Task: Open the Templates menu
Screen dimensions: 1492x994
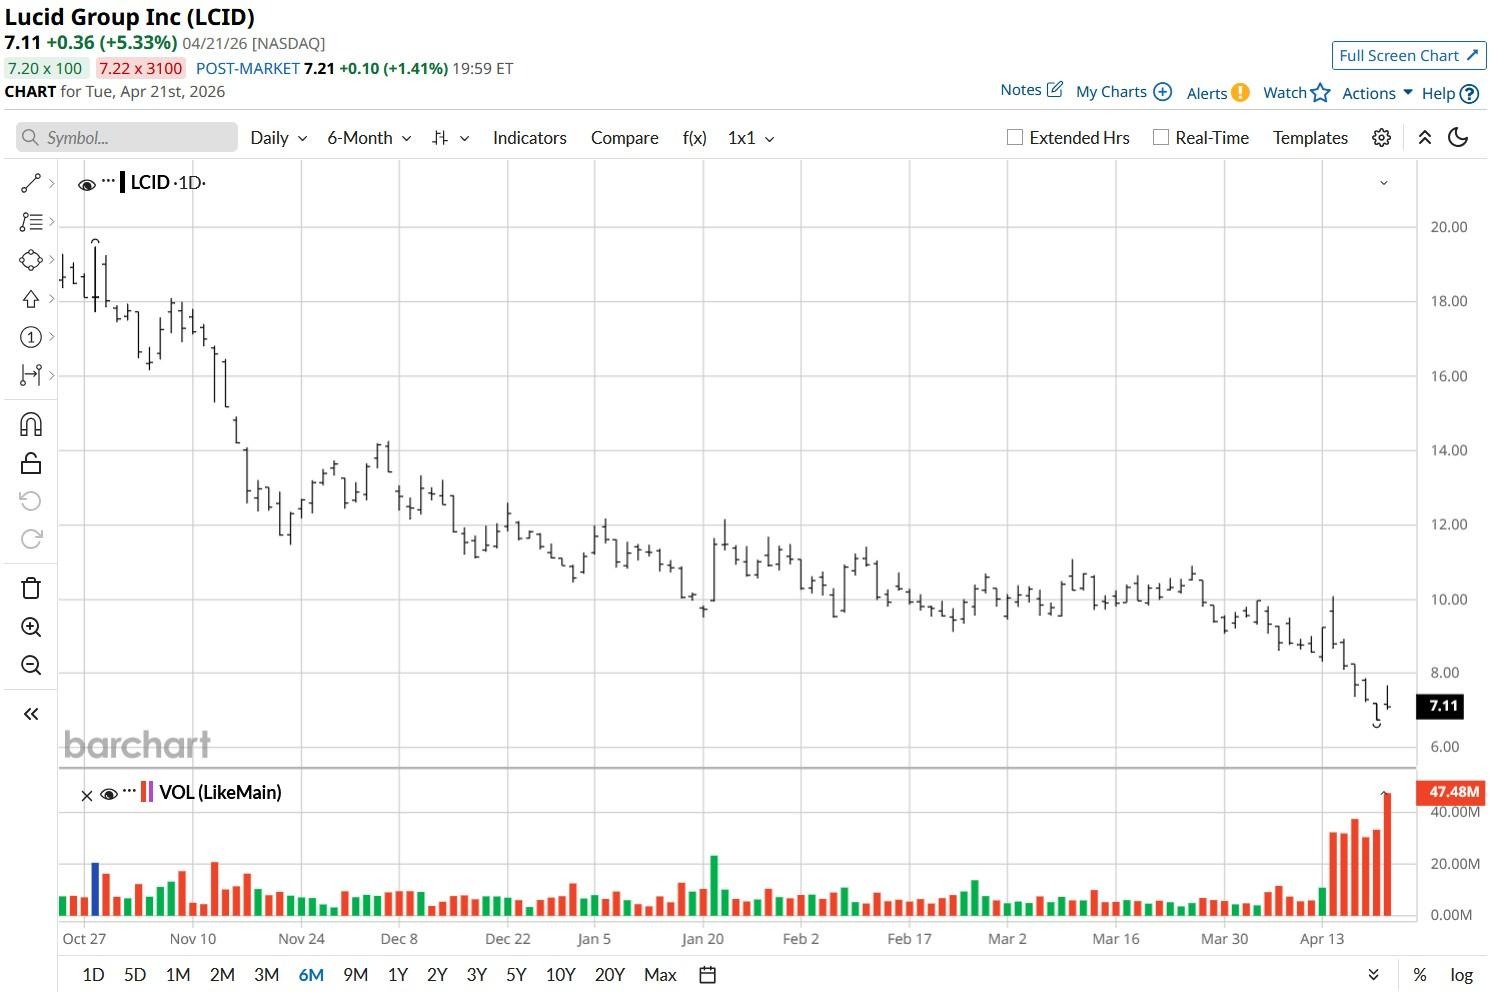Action: (x=1310, y=138)
